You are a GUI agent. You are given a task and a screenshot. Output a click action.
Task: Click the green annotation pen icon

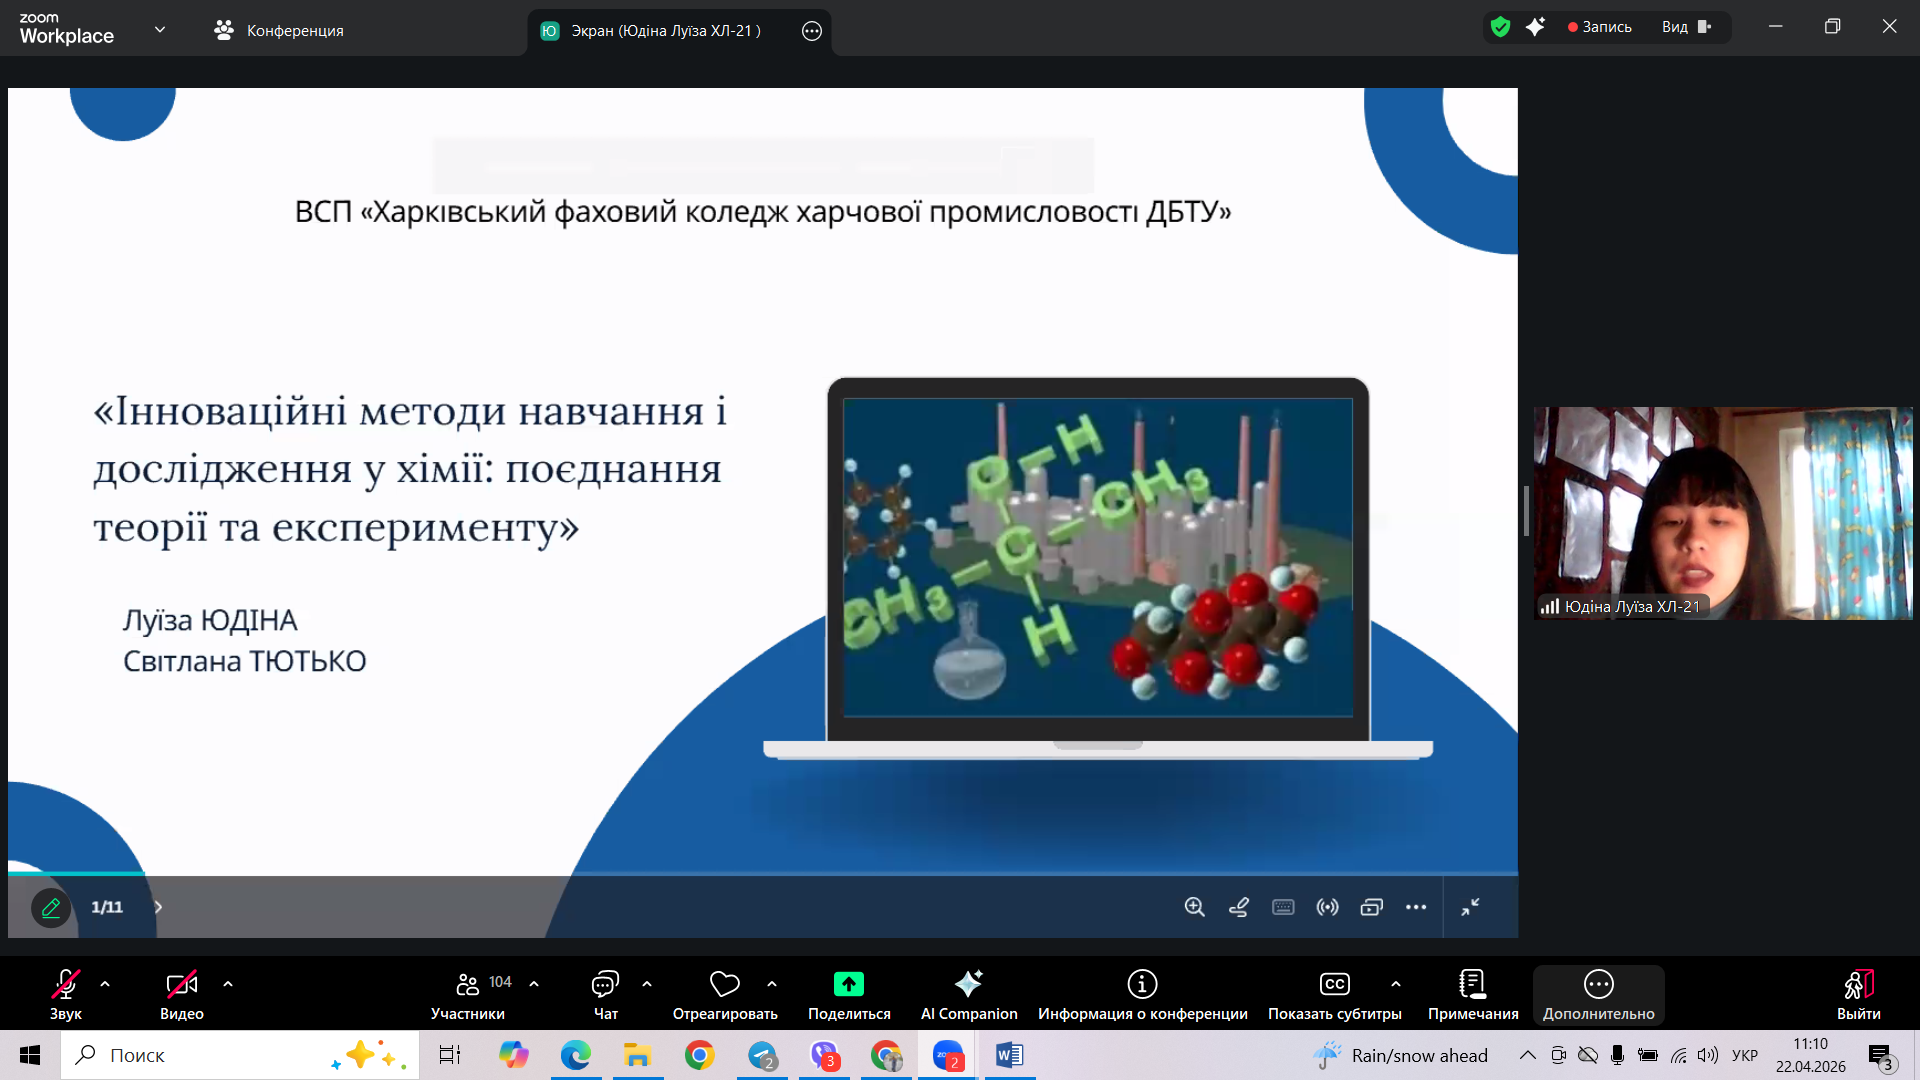click(51, 907)
